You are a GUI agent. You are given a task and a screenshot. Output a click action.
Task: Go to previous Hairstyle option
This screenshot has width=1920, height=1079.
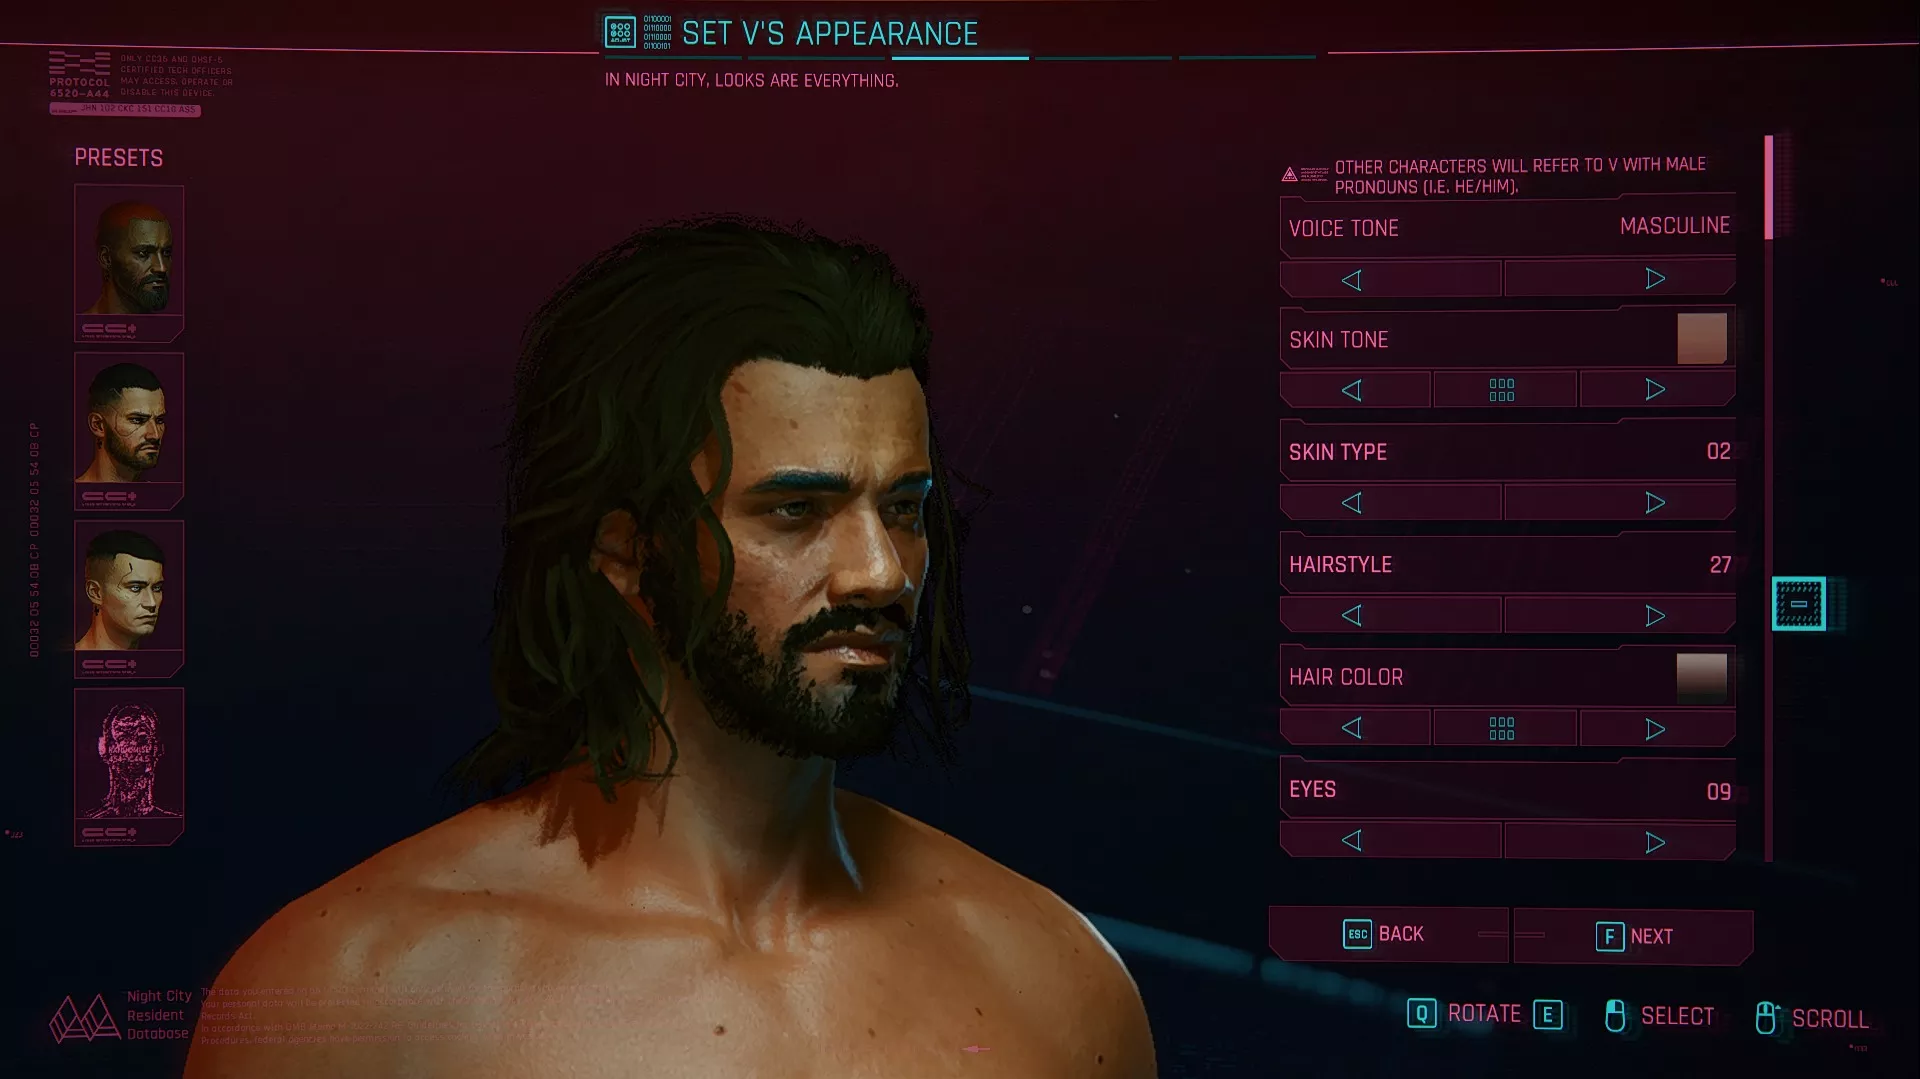[x=1390, y=616]
